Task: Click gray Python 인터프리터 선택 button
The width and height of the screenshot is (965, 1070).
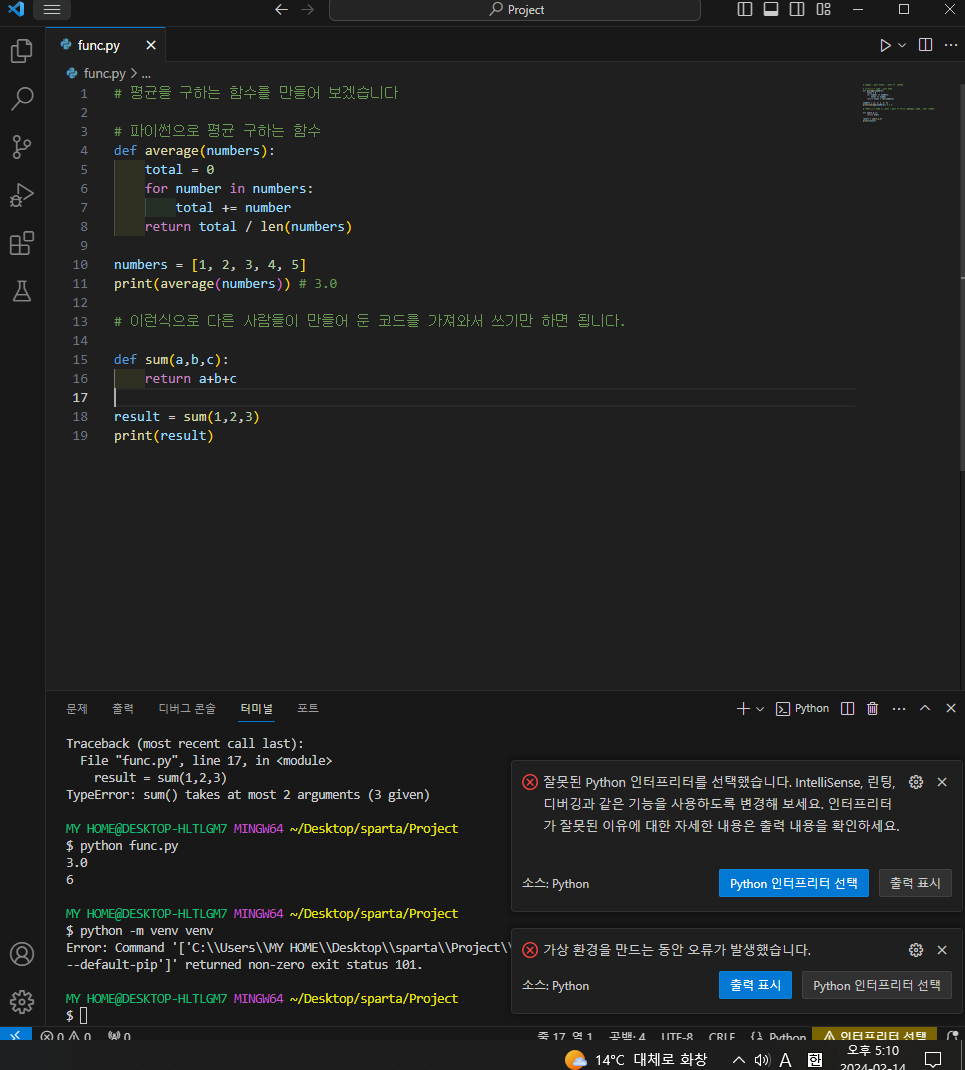Action: [877, 985]
